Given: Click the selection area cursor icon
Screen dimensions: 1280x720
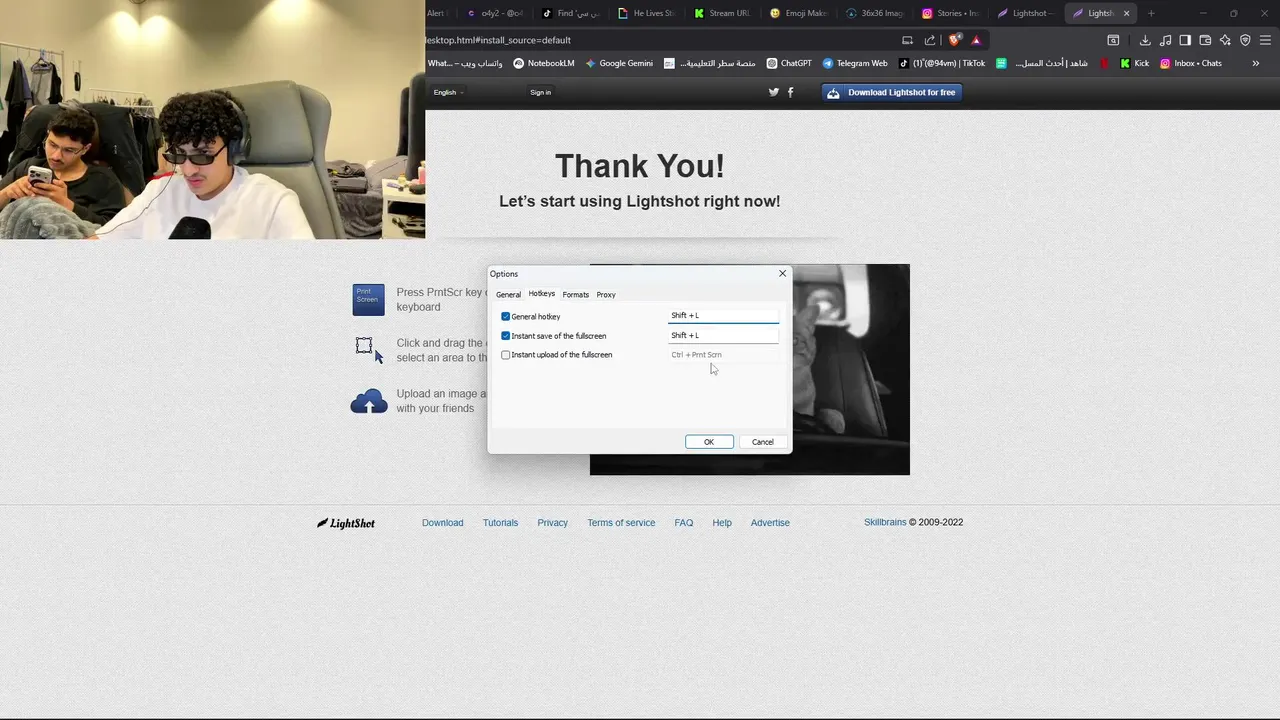Looking at the screenshot, I should pyautogui.click(x=368, y=349).
